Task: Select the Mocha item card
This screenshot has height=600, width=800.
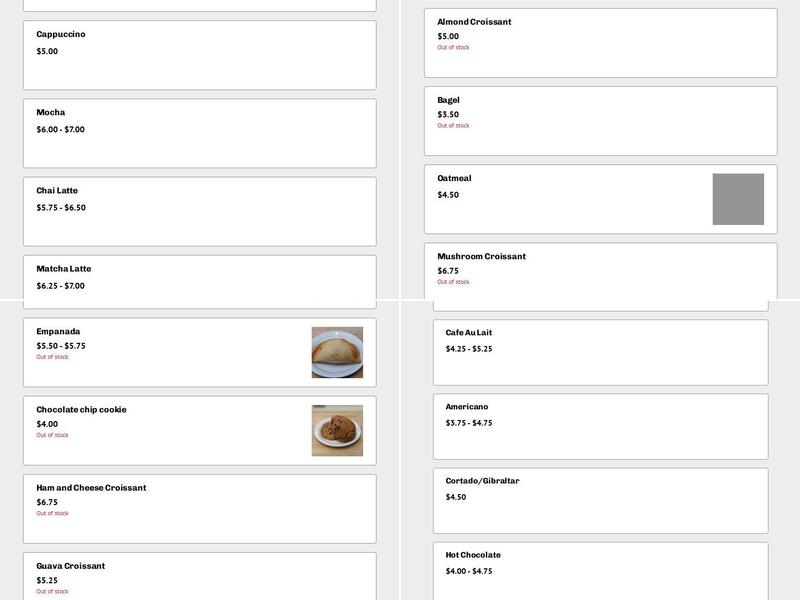Action: tap(199, 133)
